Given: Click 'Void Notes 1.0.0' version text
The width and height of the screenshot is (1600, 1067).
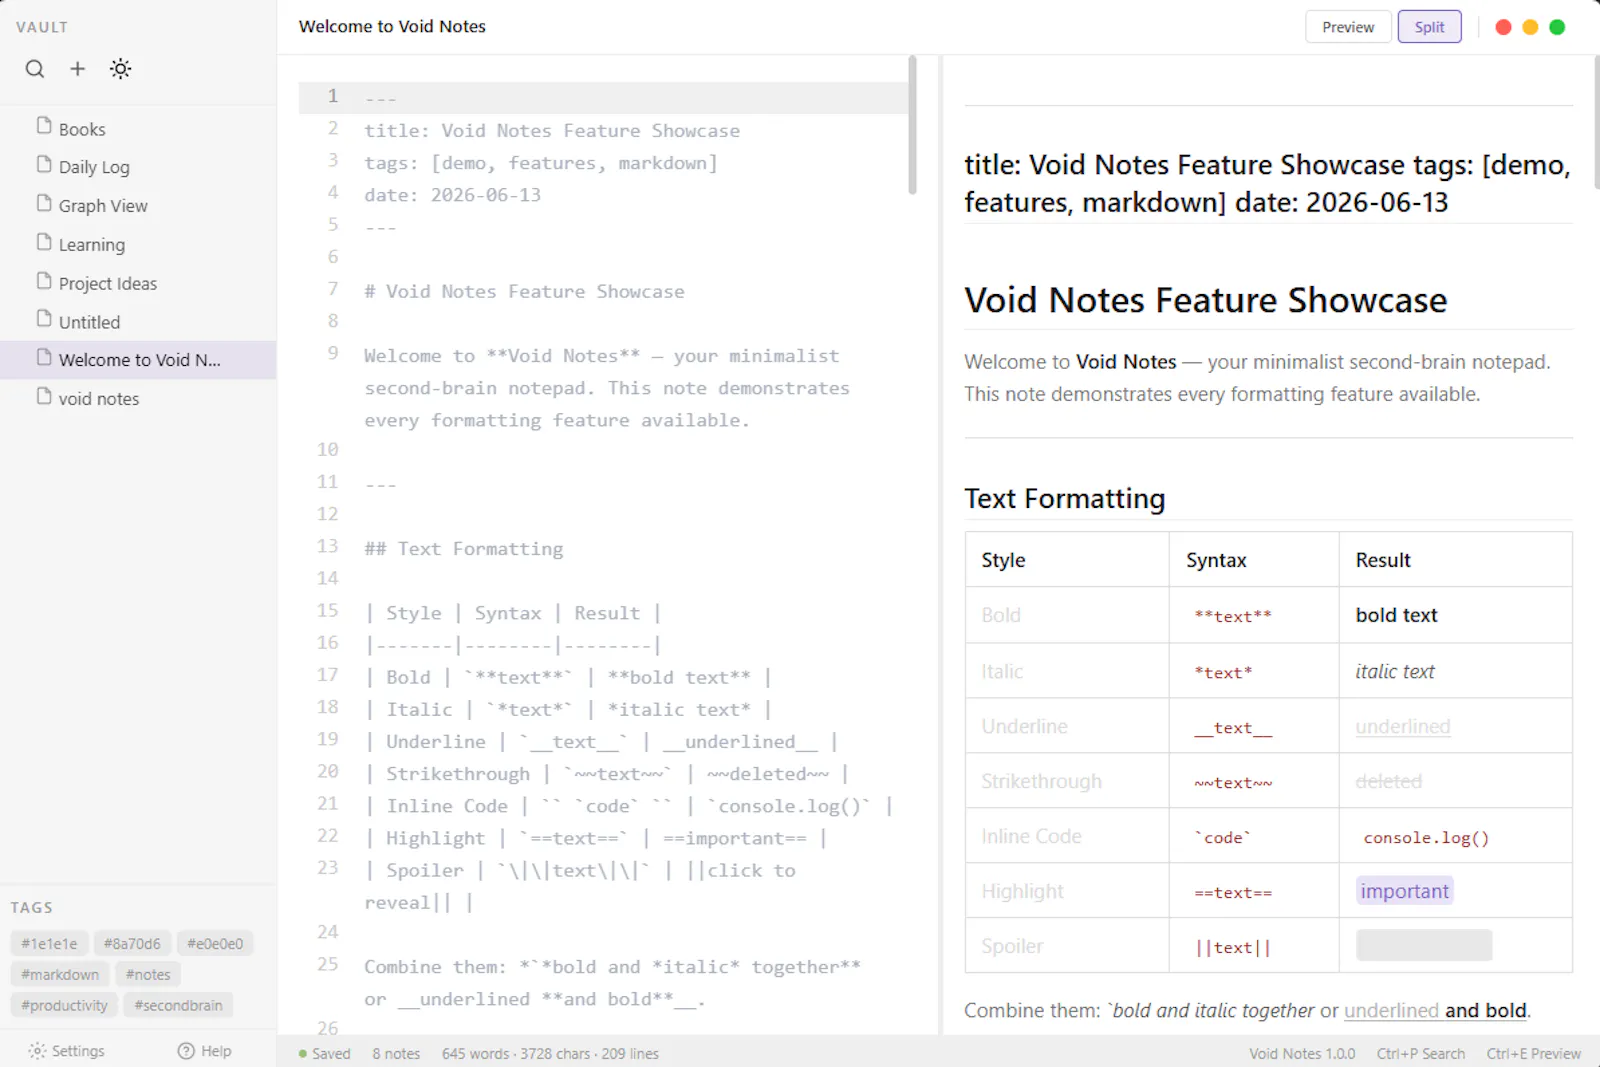Looking at the screenshot, I should point(1302,1054).
